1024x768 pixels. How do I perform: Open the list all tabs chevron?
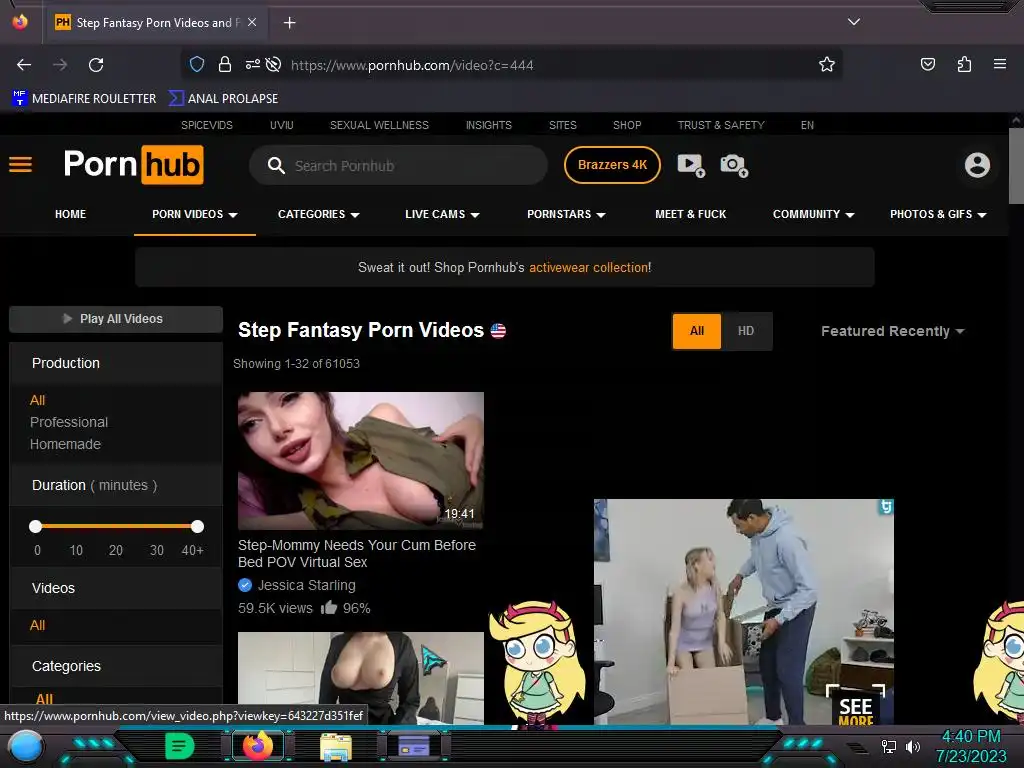[x=854, y=22]
